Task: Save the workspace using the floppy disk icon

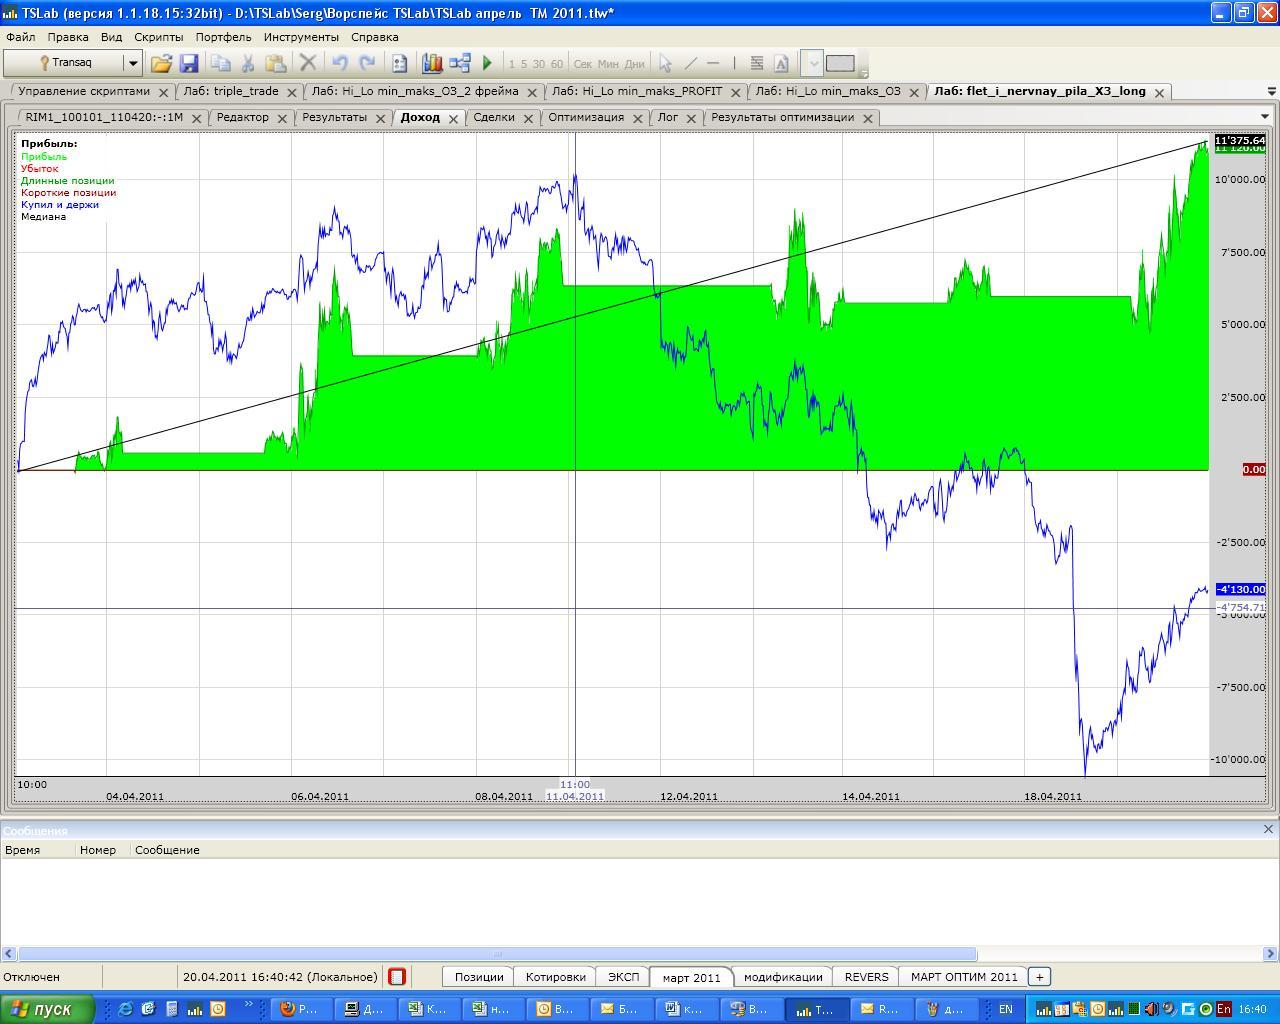Action: [189, 63]
